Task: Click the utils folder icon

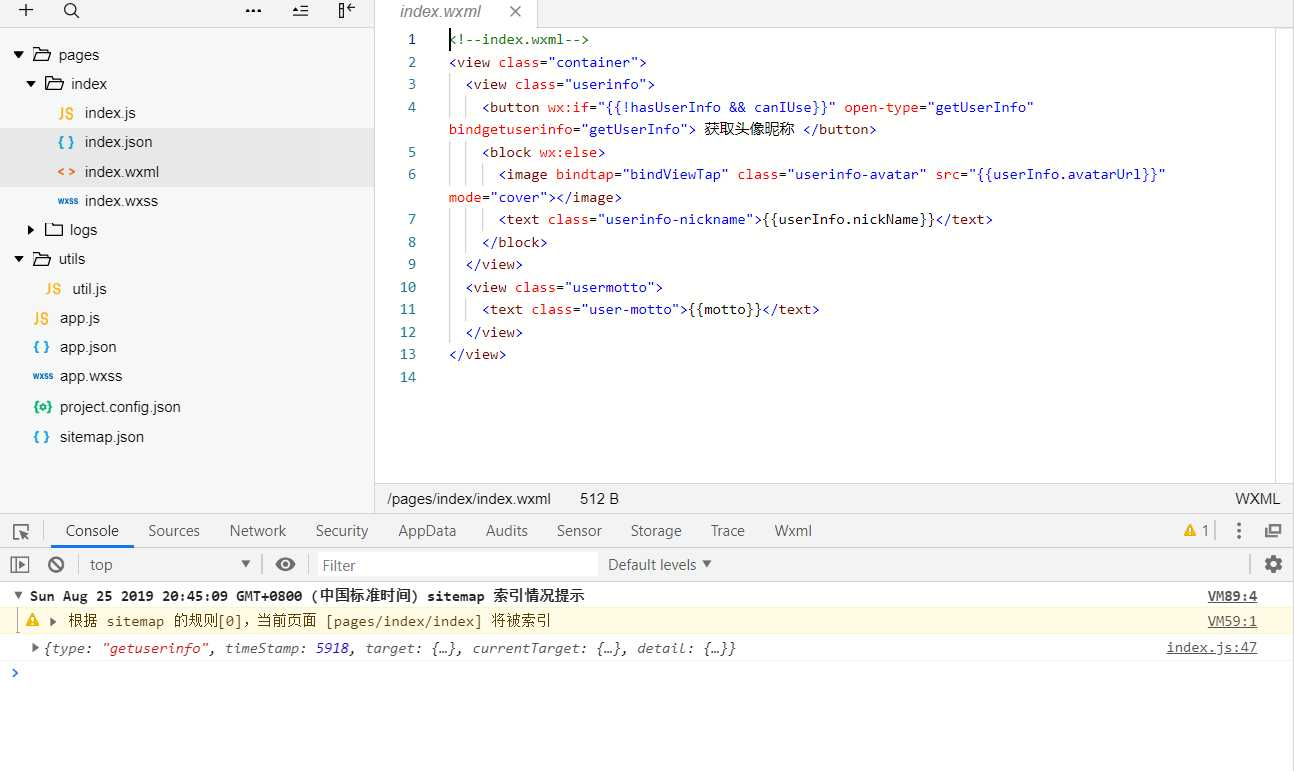Action: 42,259
